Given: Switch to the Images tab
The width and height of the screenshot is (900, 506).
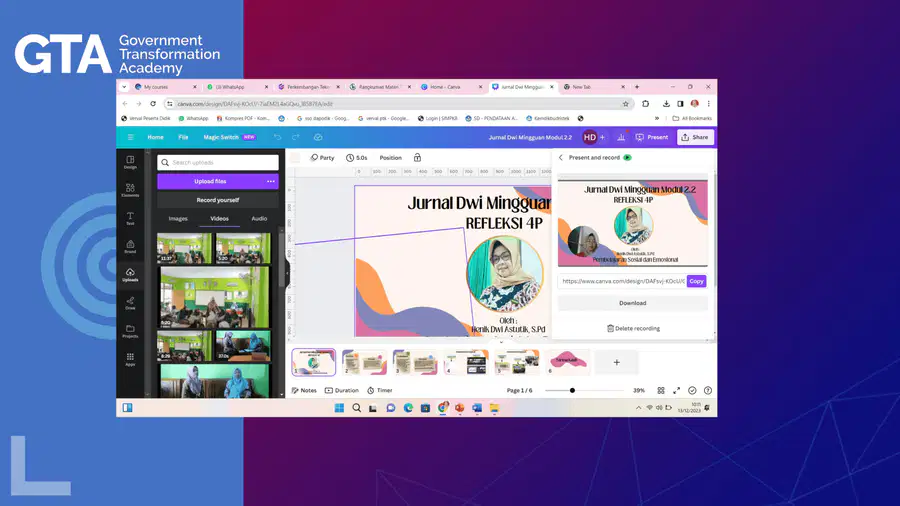Looking at the screenshot, I should coord(178,219).
